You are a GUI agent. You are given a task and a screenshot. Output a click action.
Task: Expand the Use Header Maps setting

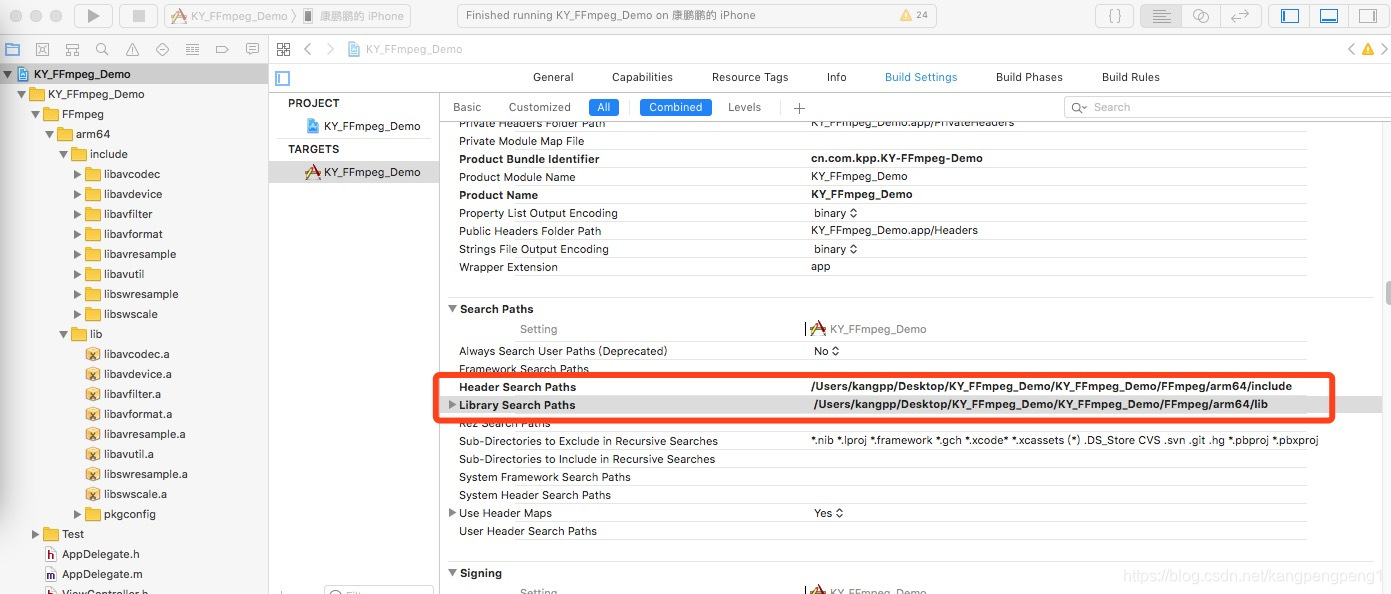click(452, 513)
